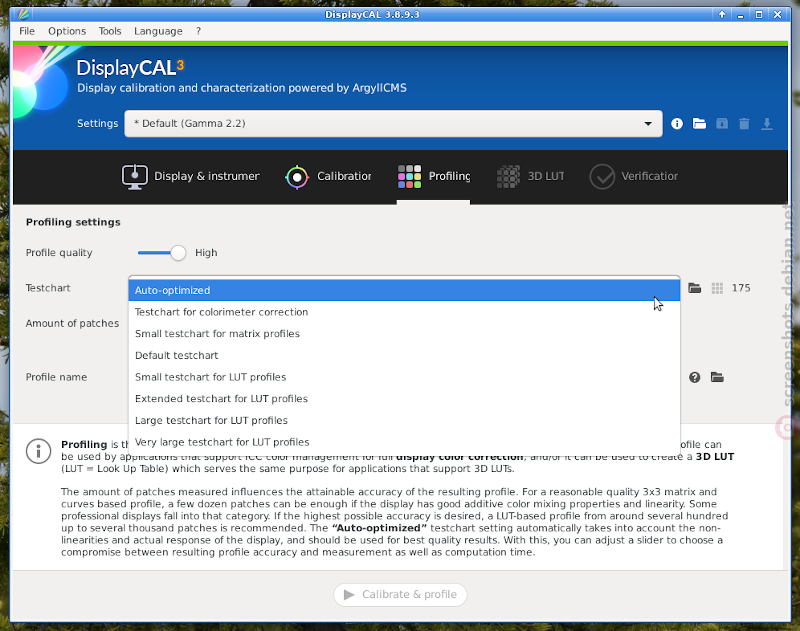Open the File menu
Screen dimensions: 800x631
click(27, 31)
